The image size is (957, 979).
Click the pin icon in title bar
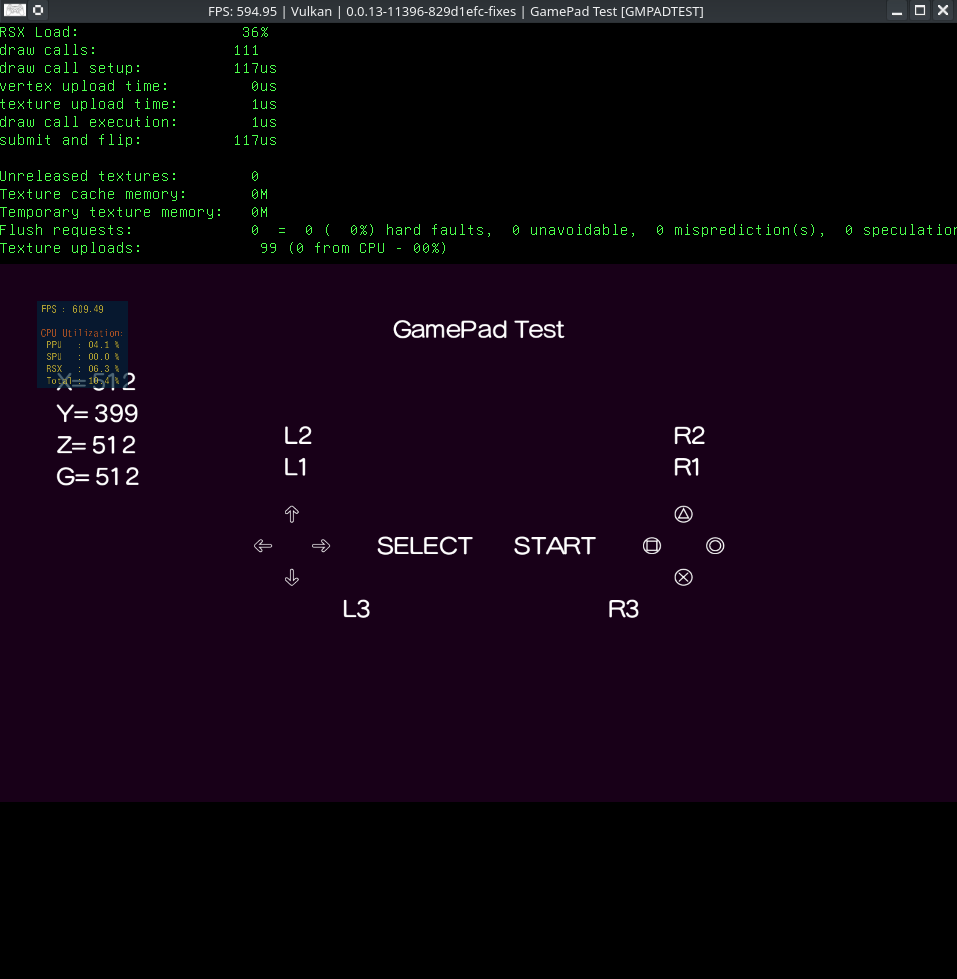point(38,10)
